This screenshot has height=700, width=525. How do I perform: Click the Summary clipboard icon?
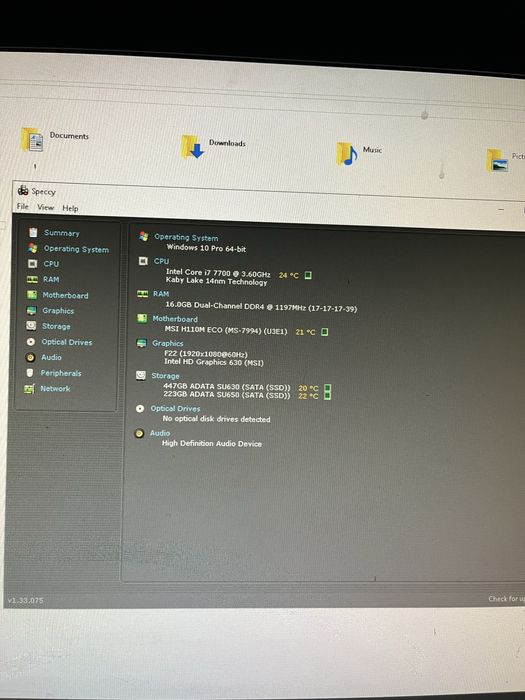coord(33,232)
